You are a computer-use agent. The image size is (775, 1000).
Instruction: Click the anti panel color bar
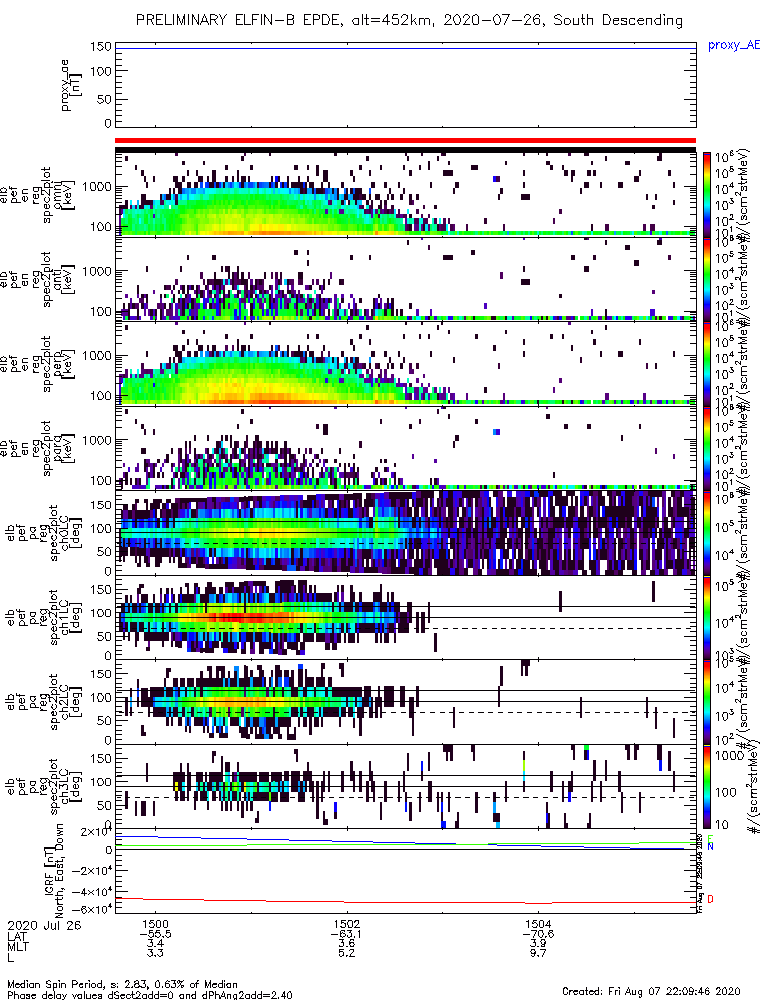pos(707,279)
